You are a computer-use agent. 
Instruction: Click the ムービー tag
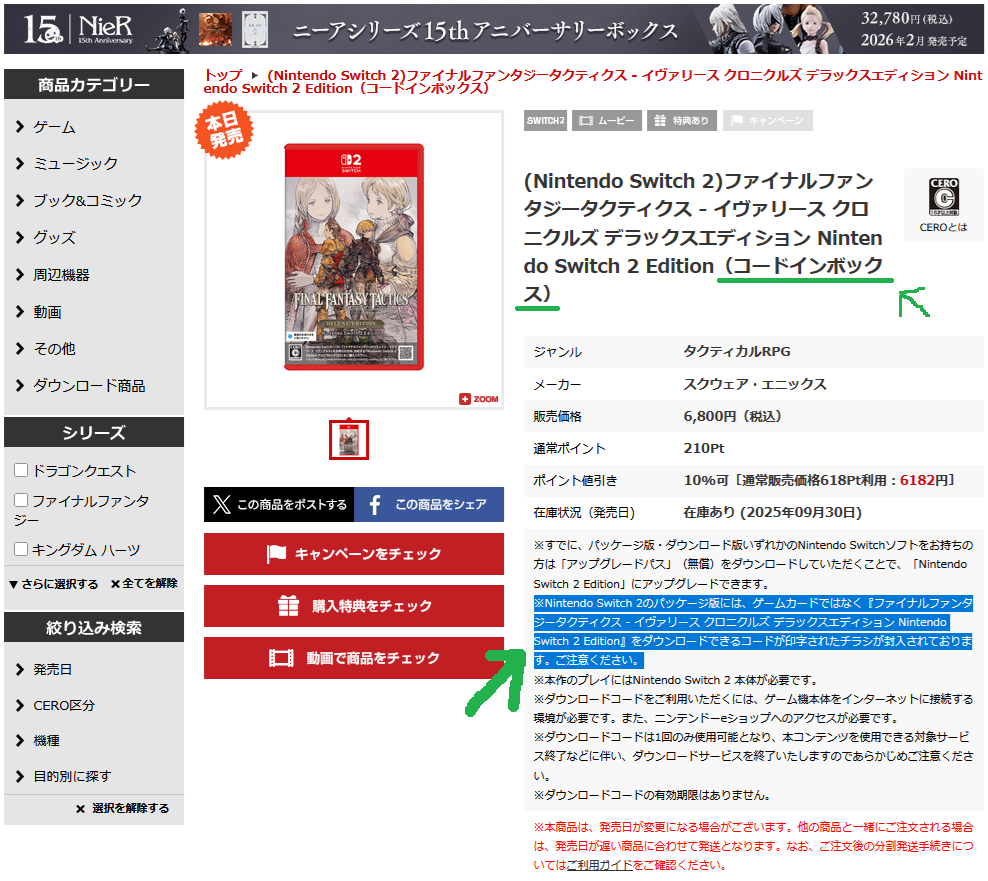coord(607,120)
